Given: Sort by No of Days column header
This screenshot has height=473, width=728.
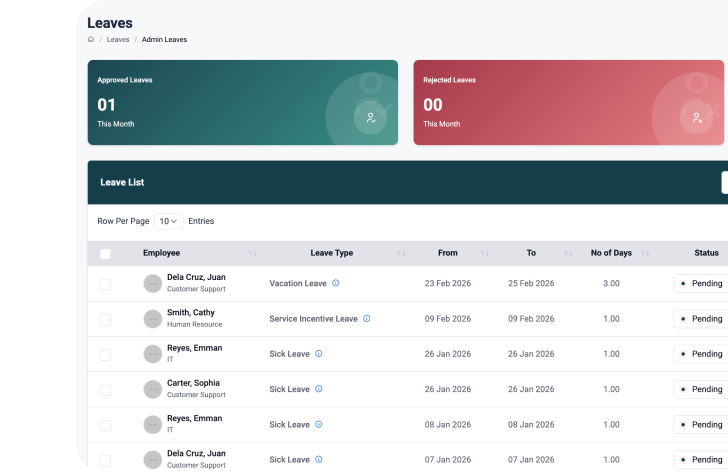Looking at the screenshot, I should (x=611, y=253).
